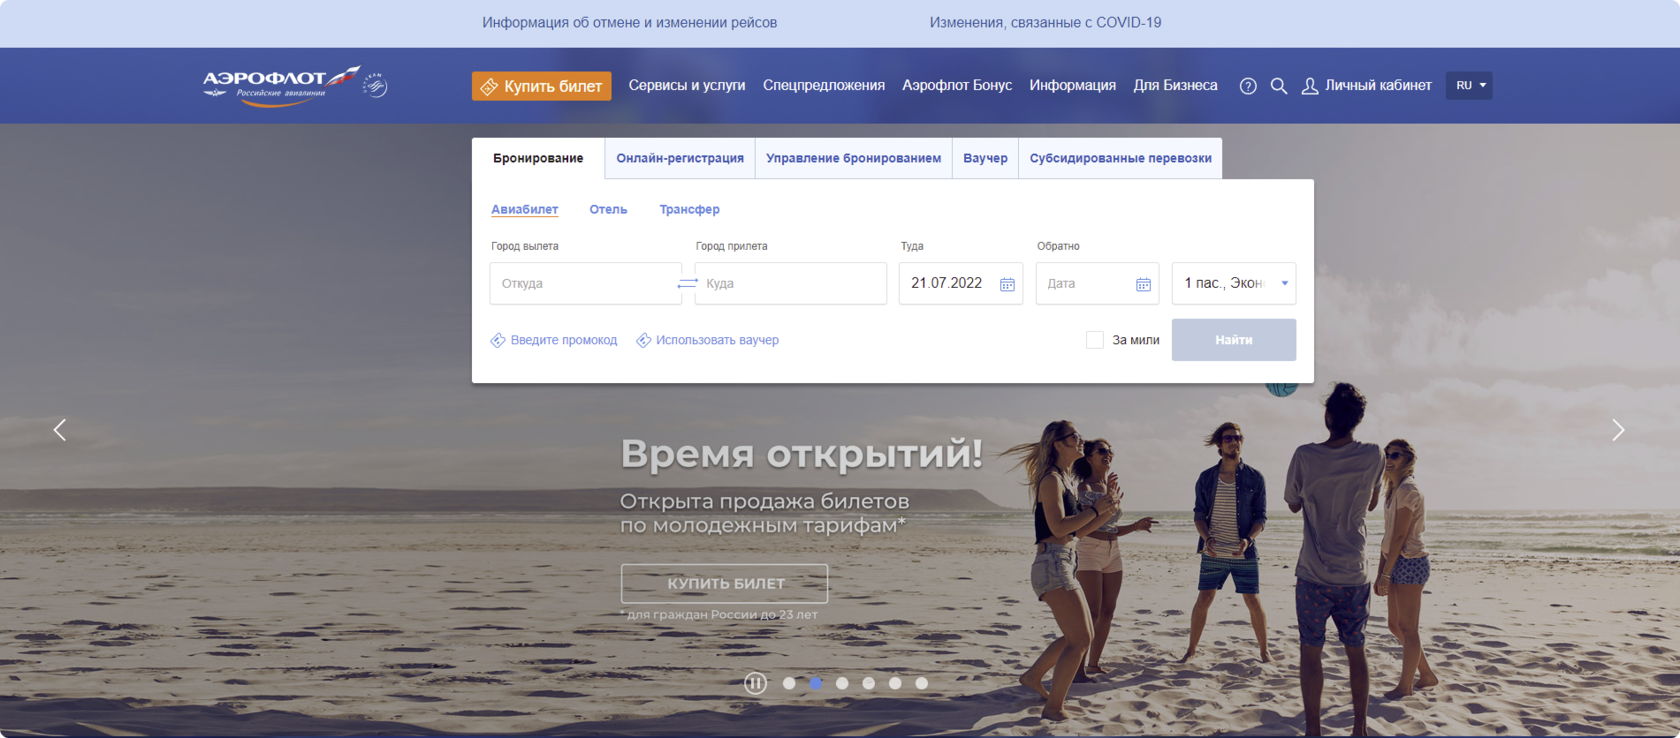This screenshot has height=738, width=1680.
Task: Open the 'Информация' menu
Action: point(1073,86)
